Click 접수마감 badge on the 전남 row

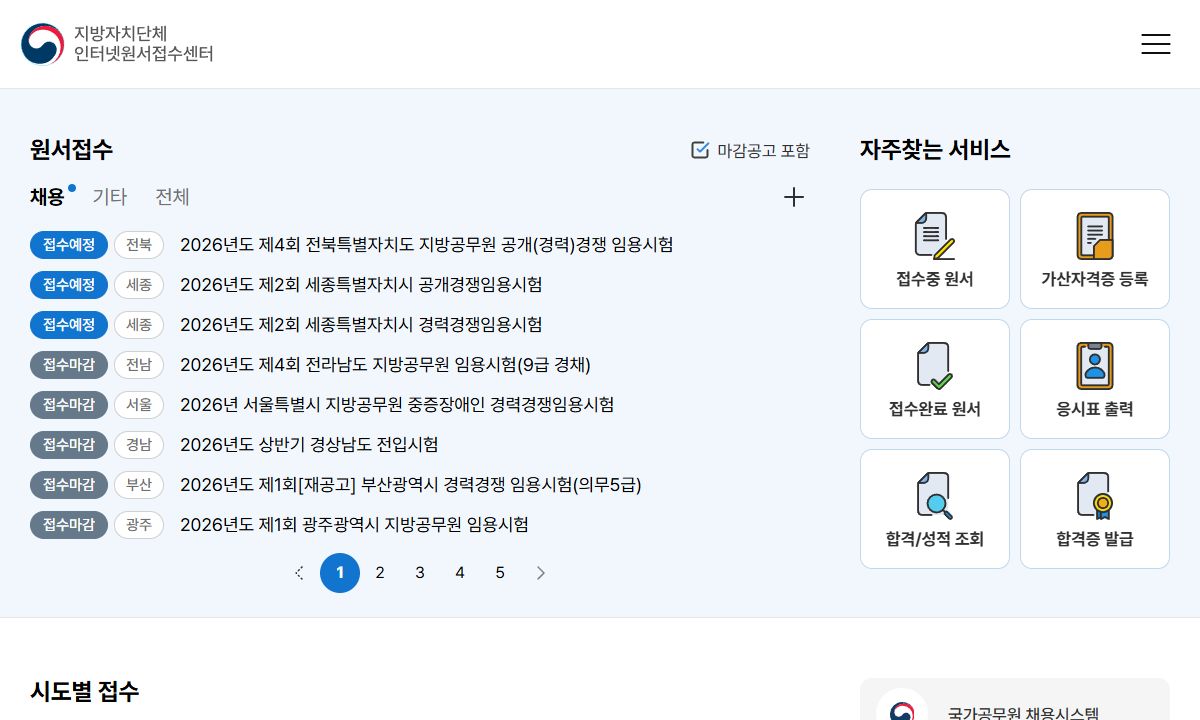point(69,365)
